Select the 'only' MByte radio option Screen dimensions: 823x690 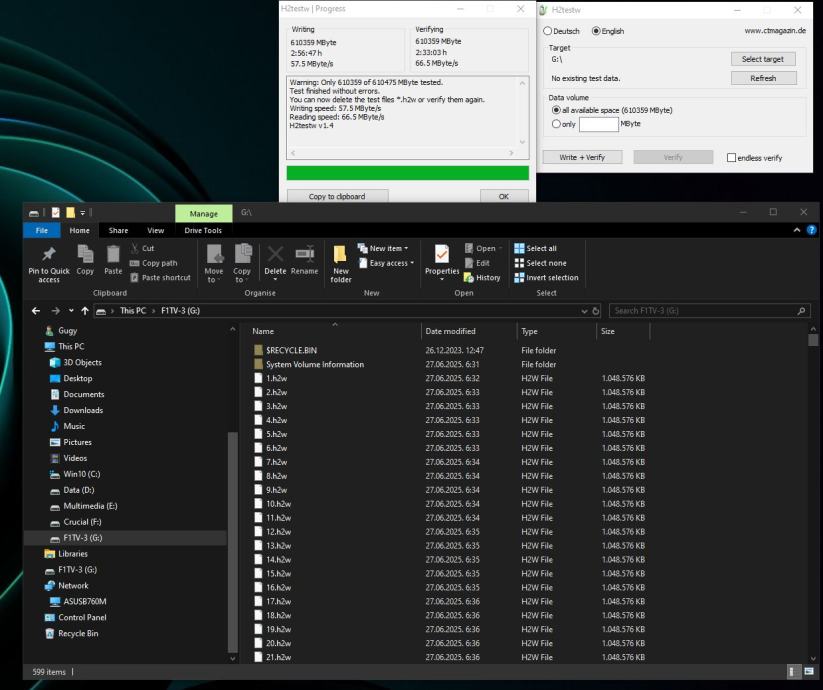click(x=557, y=124)
